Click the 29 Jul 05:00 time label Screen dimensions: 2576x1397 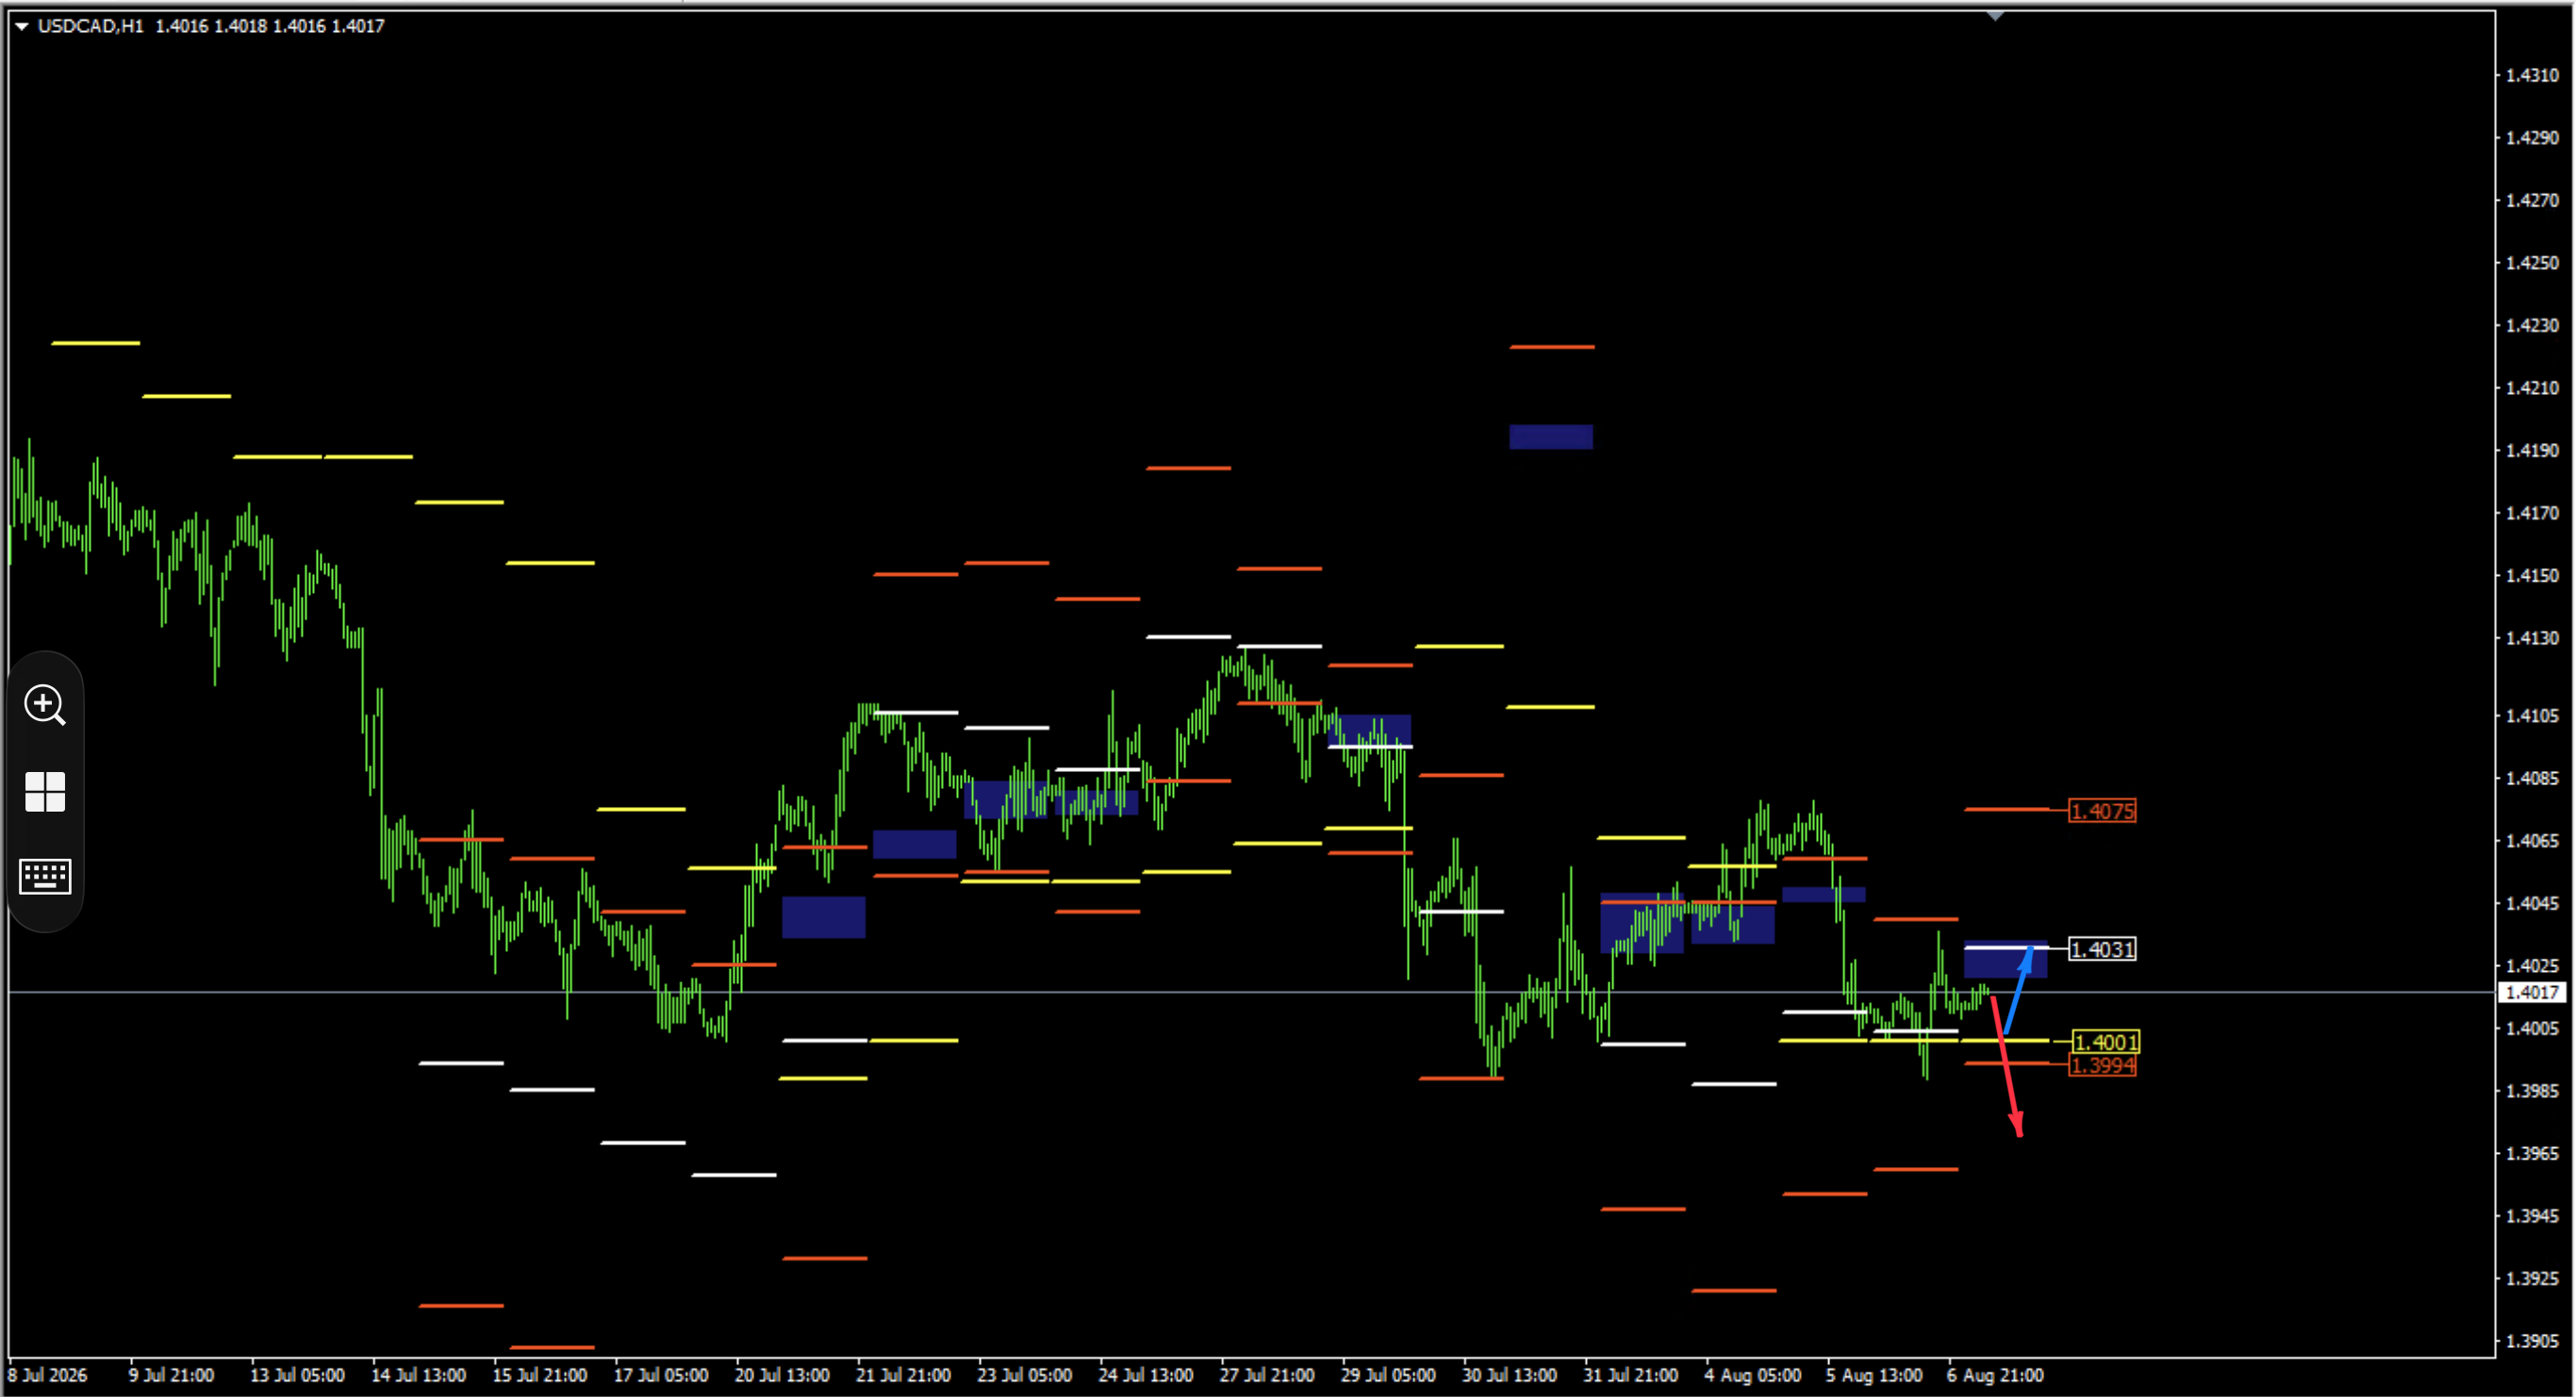1388,1376
